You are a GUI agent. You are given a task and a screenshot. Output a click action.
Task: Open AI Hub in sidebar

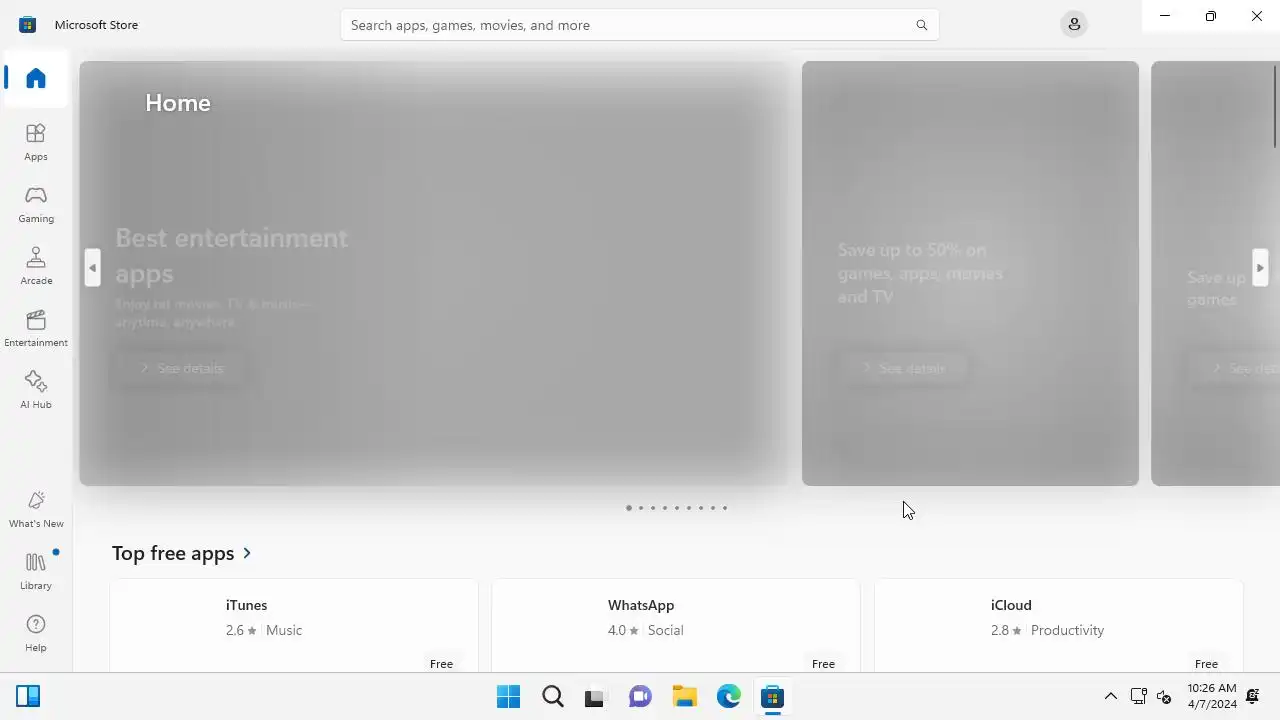pyautogui.click(x=36, y=390)
